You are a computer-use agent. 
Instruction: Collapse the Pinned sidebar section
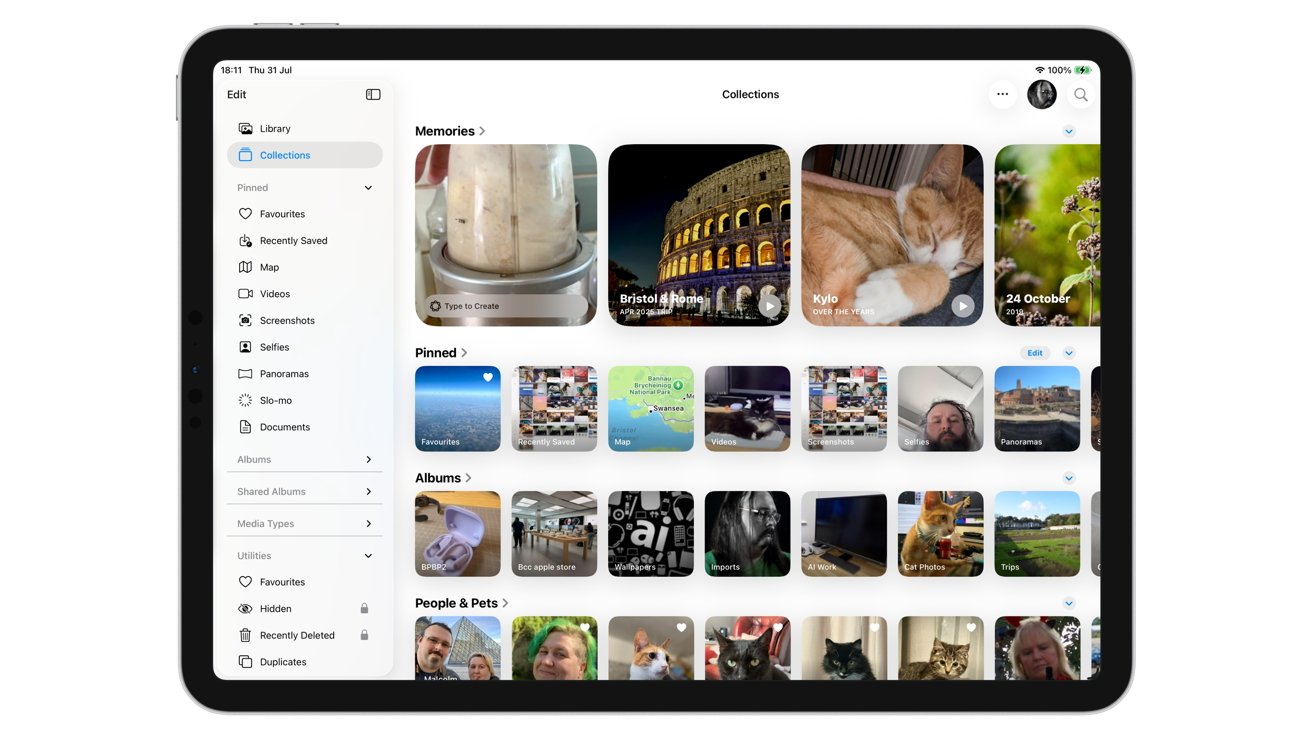pos(368,188)
